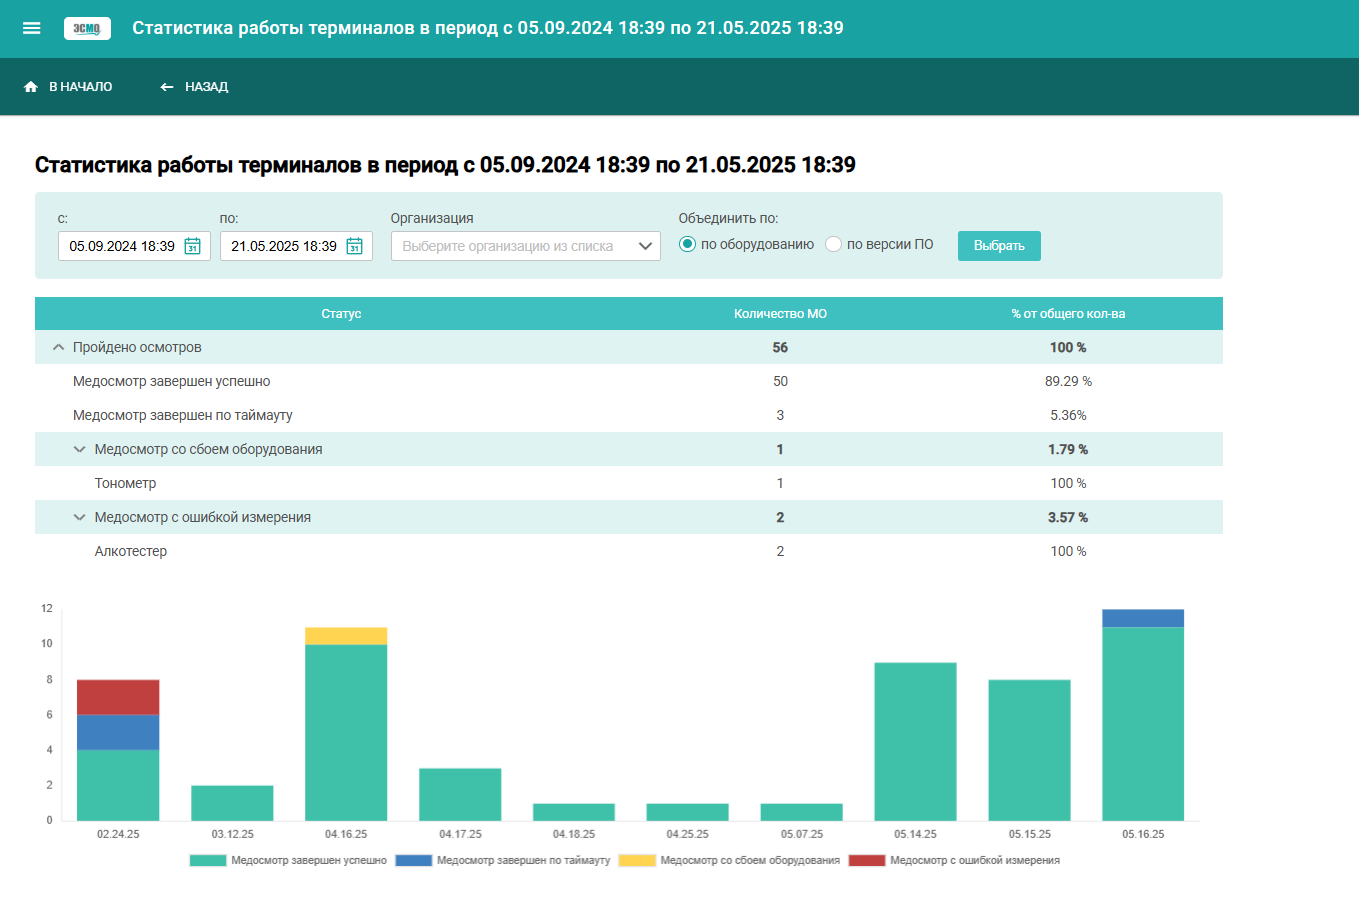Click the Количество МО column header

pos(780,314)
